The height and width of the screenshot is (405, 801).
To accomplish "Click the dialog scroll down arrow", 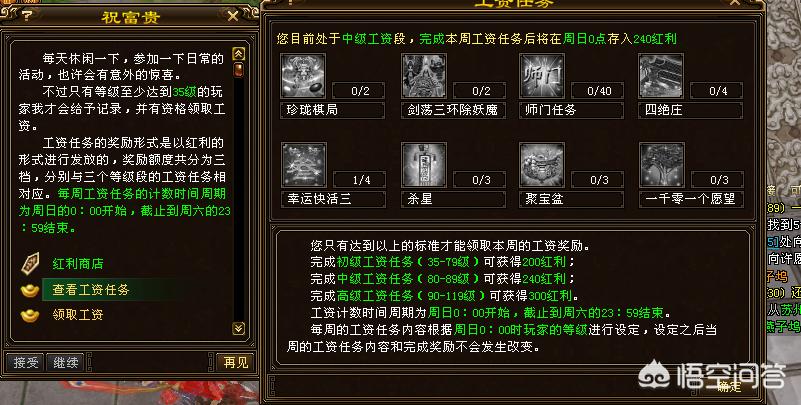I will (239, 328).
